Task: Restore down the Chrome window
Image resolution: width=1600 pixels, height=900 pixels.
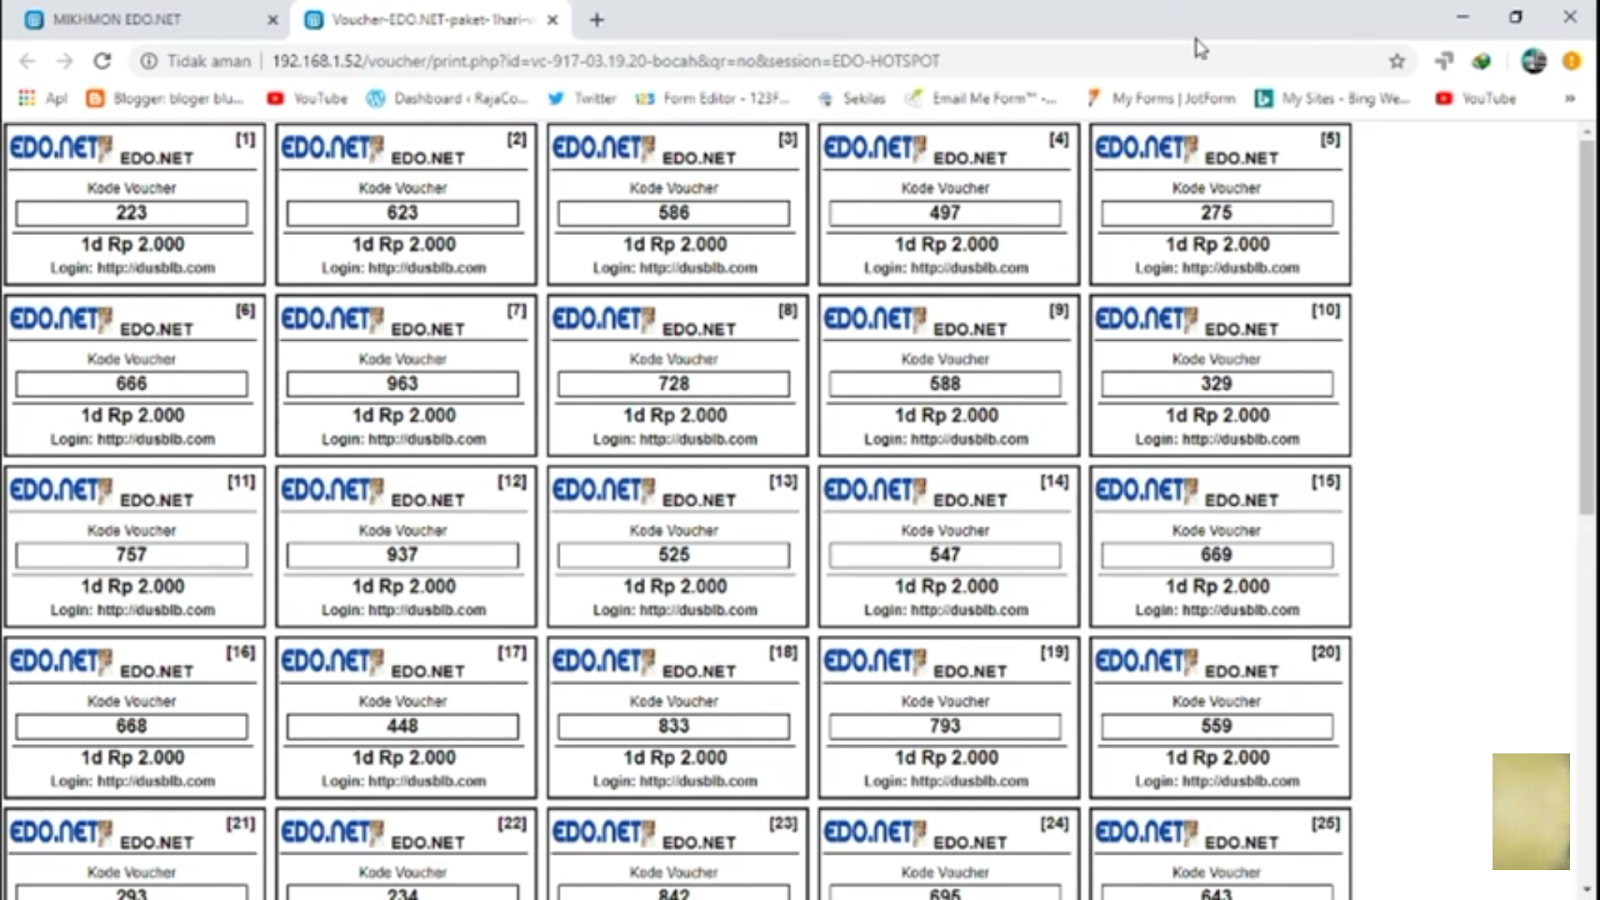Action: click(1516, 17)
